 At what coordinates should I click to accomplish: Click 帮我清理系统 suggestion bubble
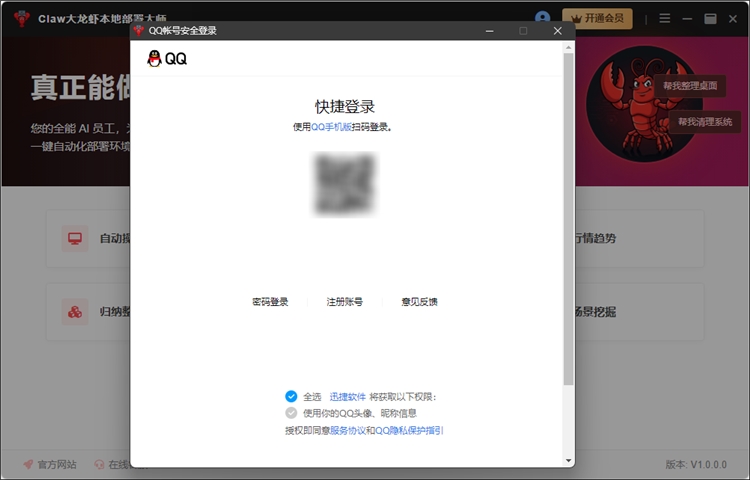click(705, 122)
